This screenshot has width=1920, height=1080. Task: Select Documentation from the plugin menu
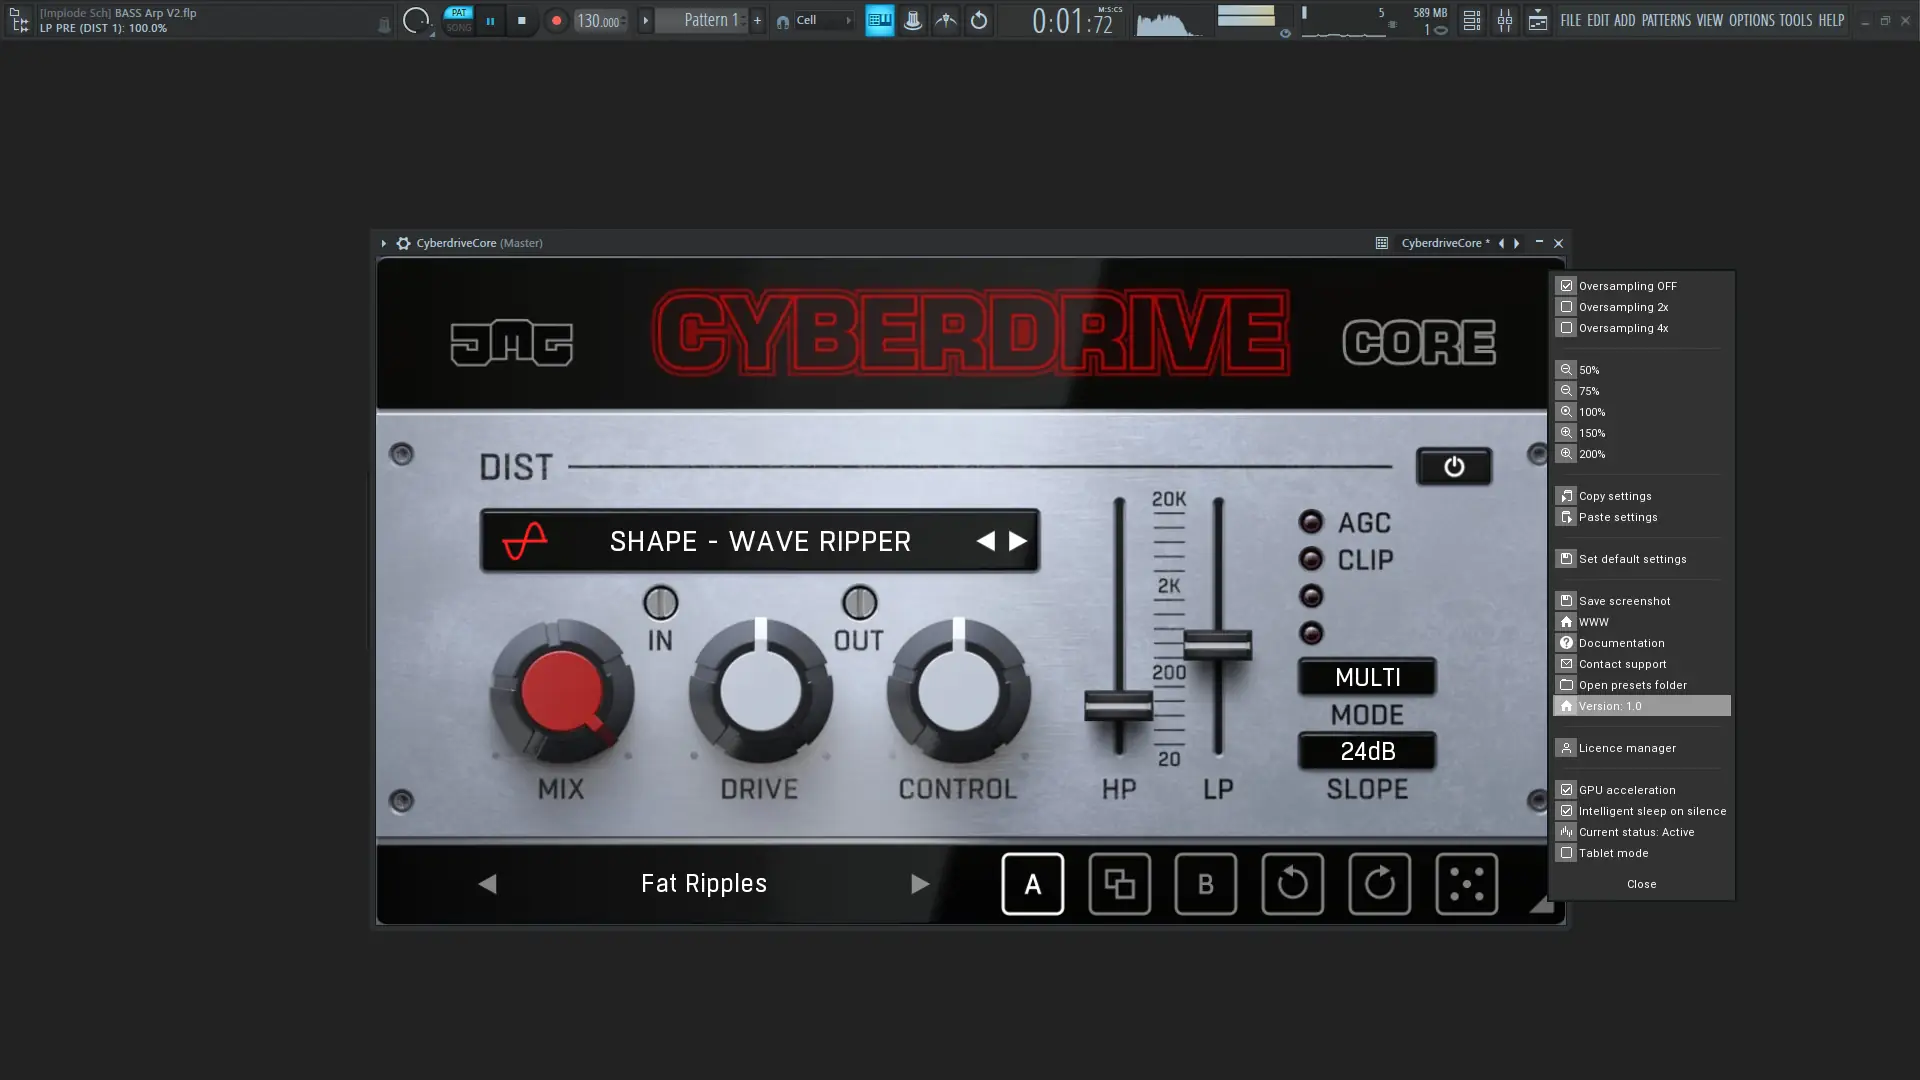pyautogui.click(x=1620, y=643)
